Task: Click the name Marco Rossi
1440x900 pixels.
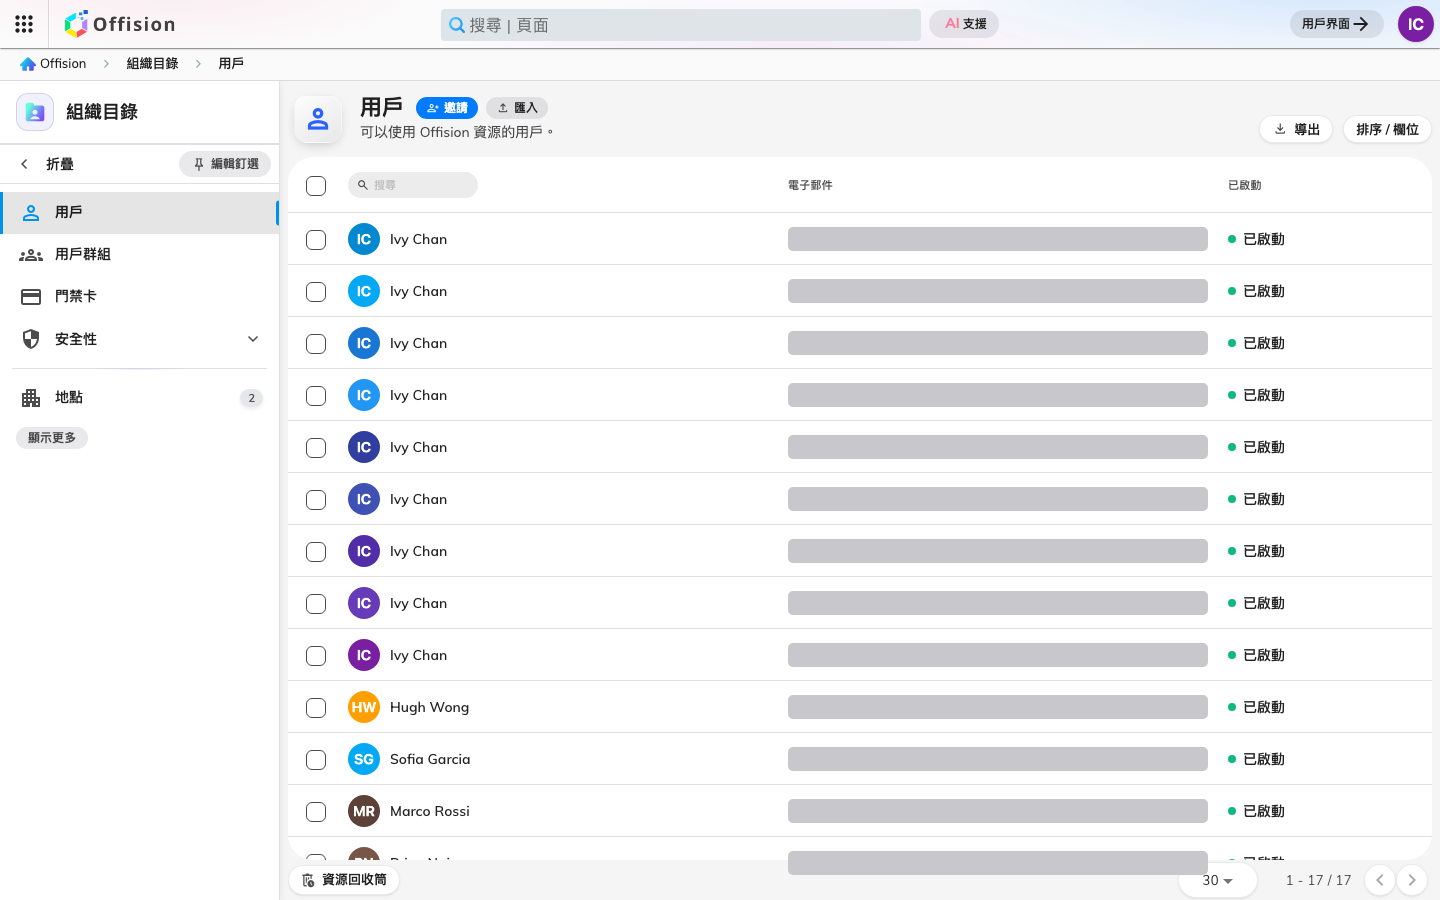Action: point(430,811)
